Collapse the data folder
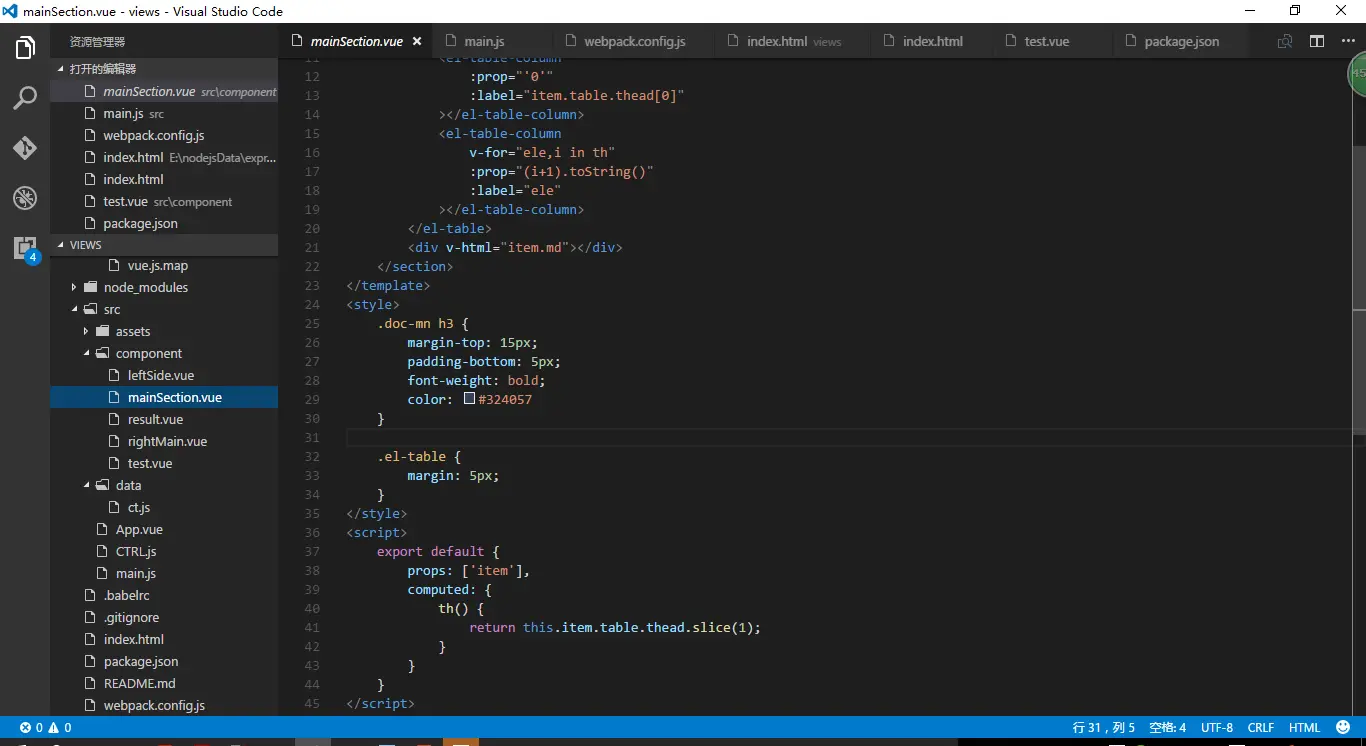 164,485
